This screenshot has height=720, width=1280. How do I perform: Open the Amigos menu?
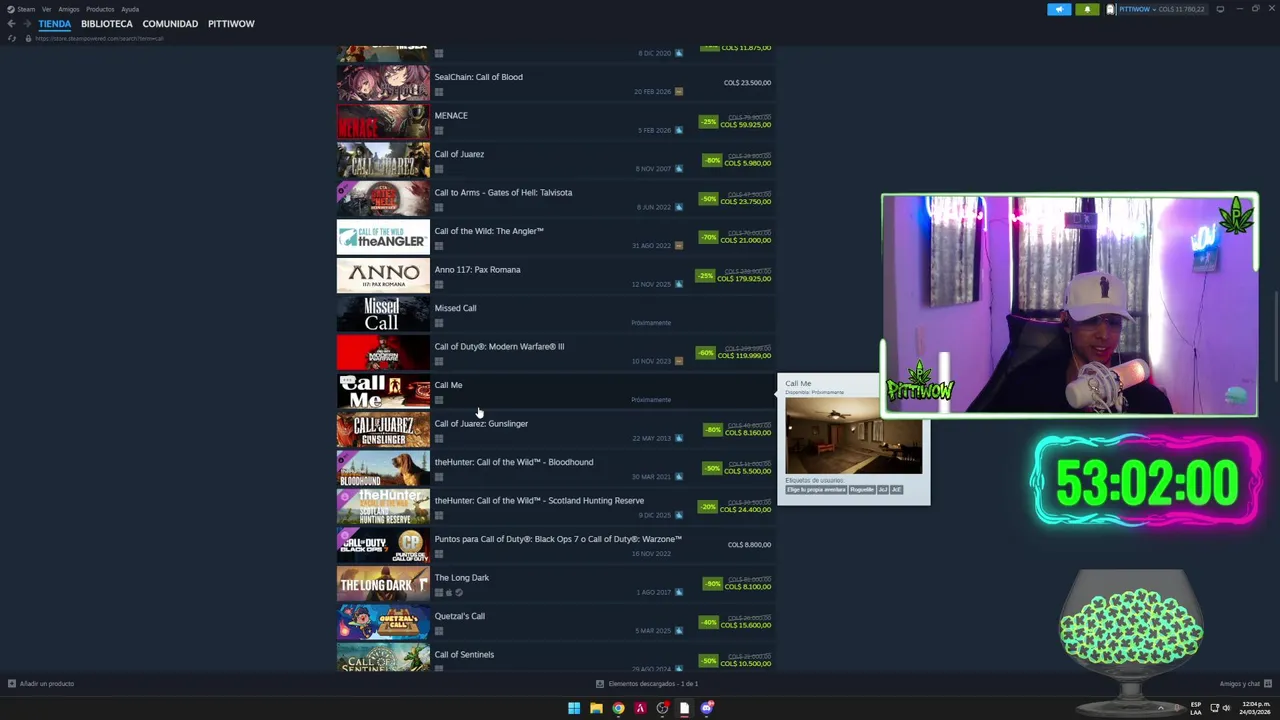(x=69, y=9)
